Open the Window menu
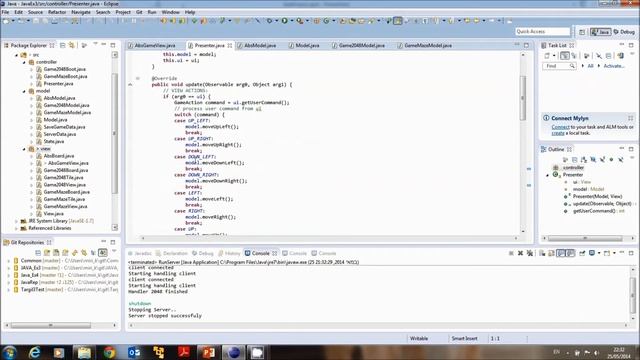Viewport: 640px width, 360px height. (x=171, y=12)
